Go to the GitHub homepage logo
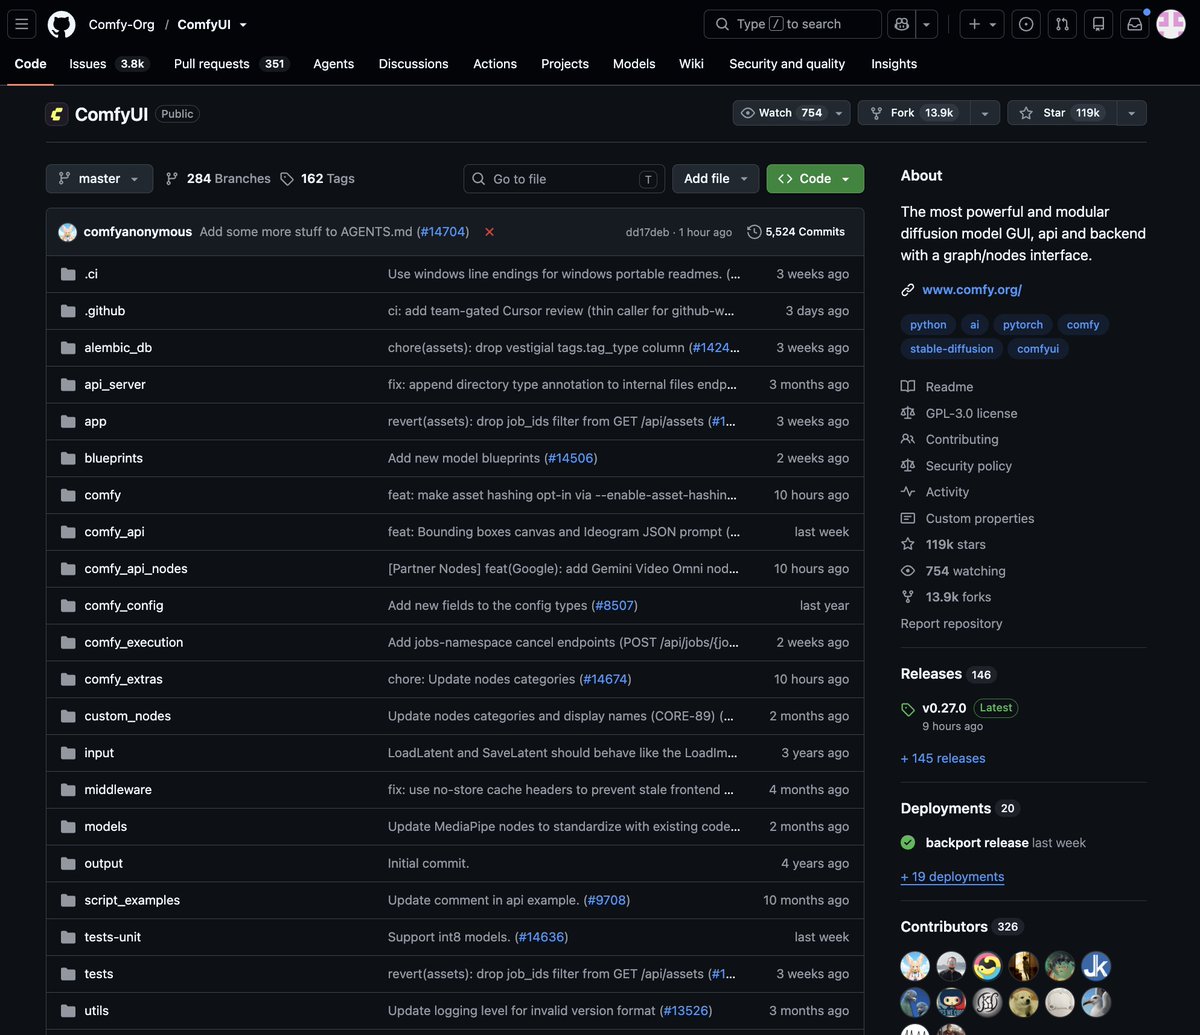1200x1035 pixels. point(62,24)
